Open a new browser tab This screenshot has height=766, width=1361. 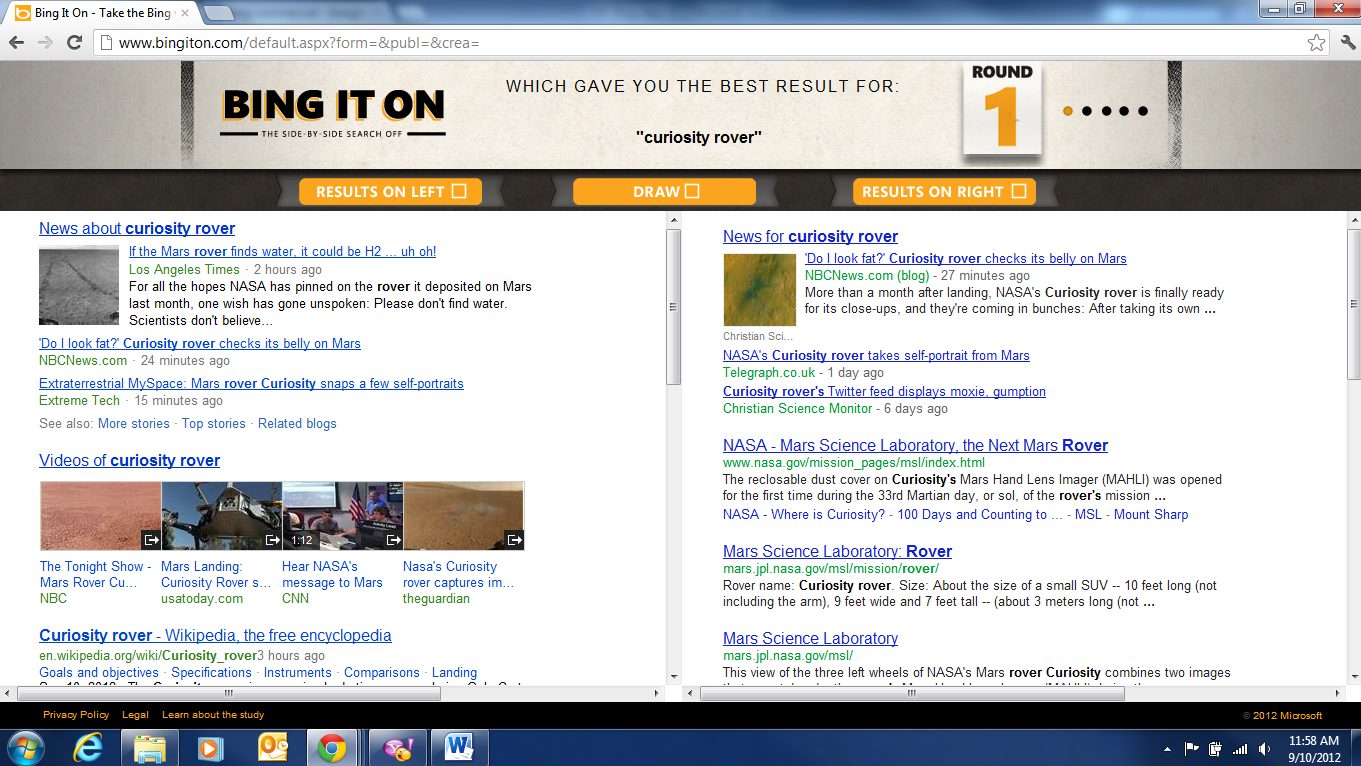[218, 13]
